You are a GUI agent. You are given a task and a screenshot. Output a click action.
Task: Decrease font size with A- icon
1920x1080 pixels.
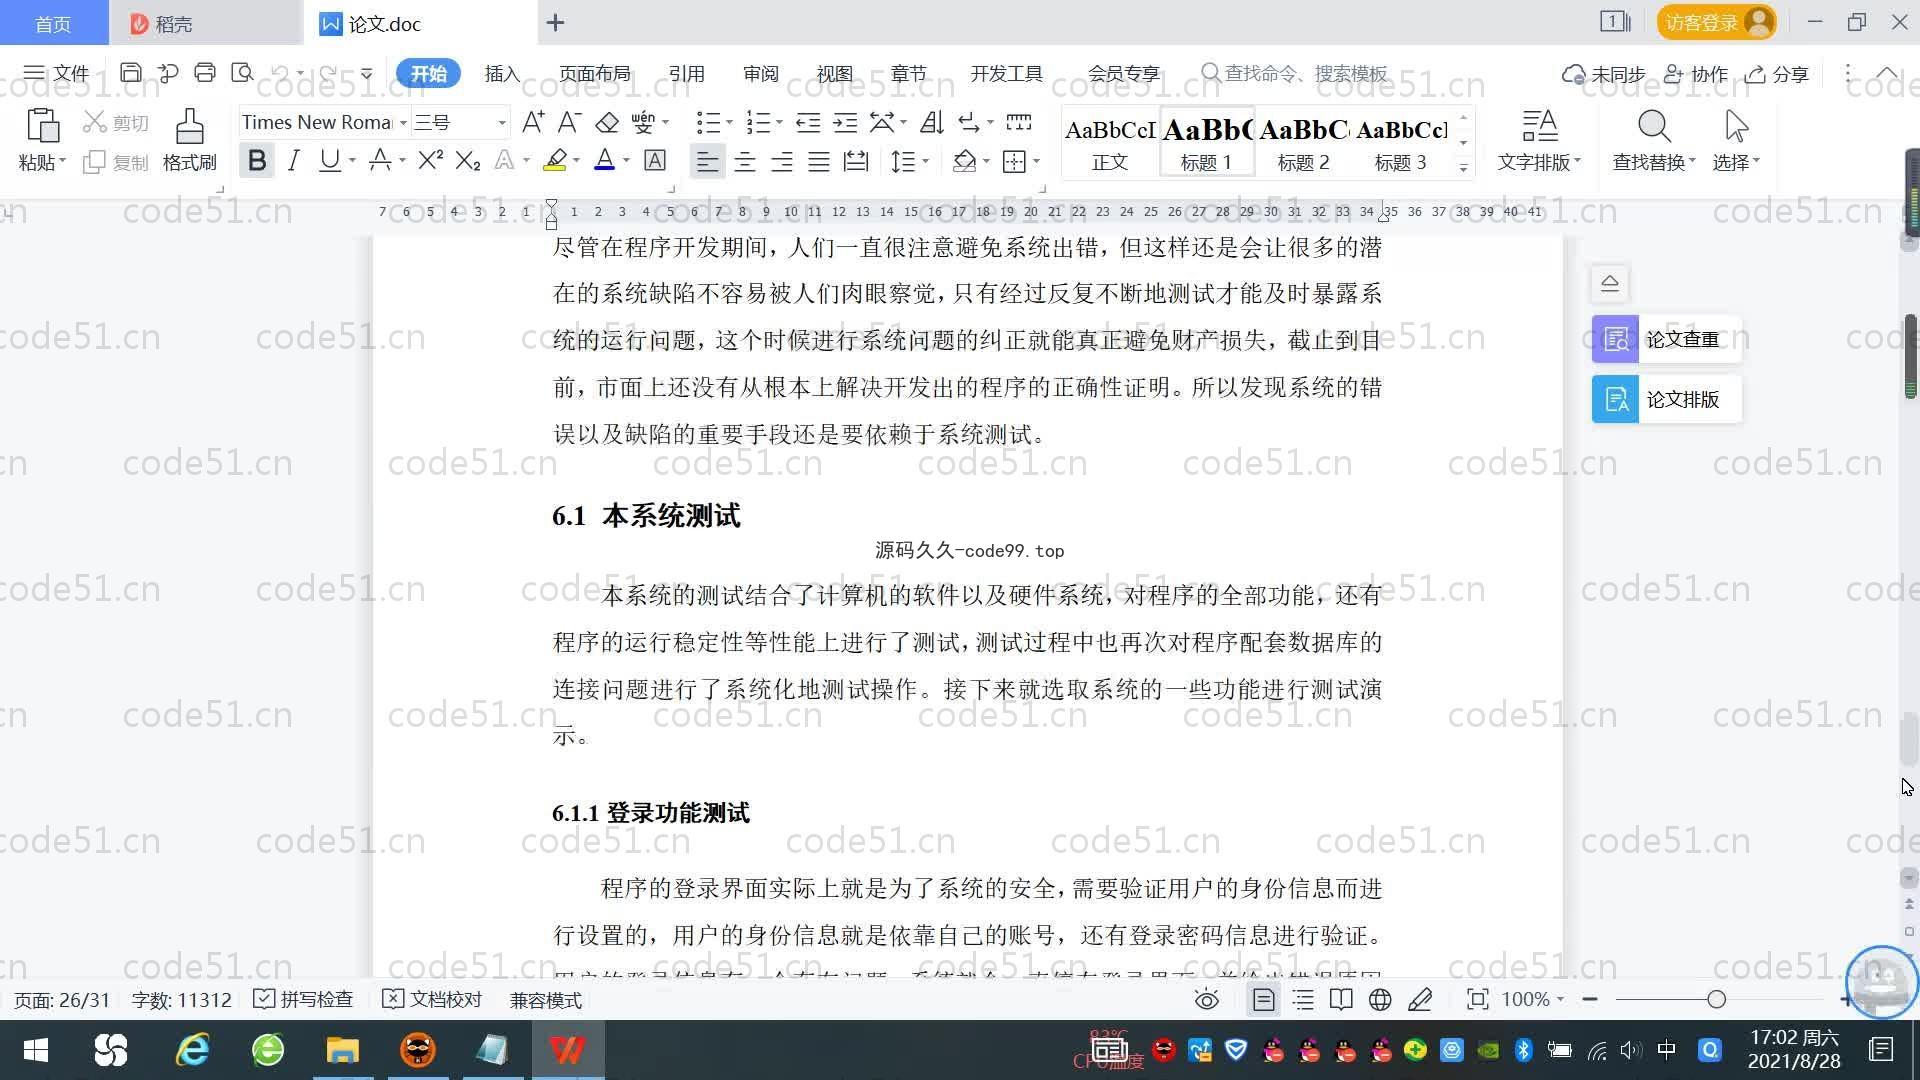pyautogui.click(x=569, y=122)
